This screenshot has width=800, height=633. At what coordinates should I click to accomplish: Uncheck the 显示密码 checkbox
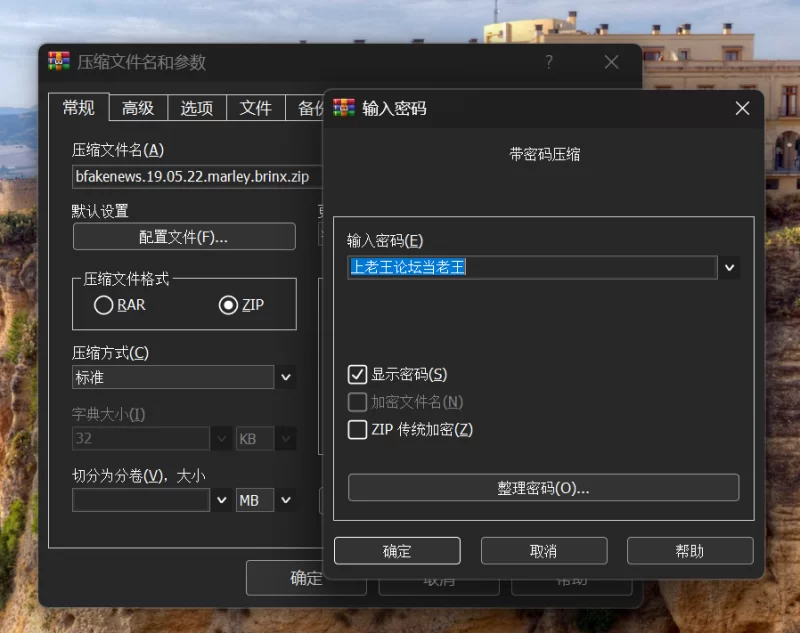[x=357, y=374]
